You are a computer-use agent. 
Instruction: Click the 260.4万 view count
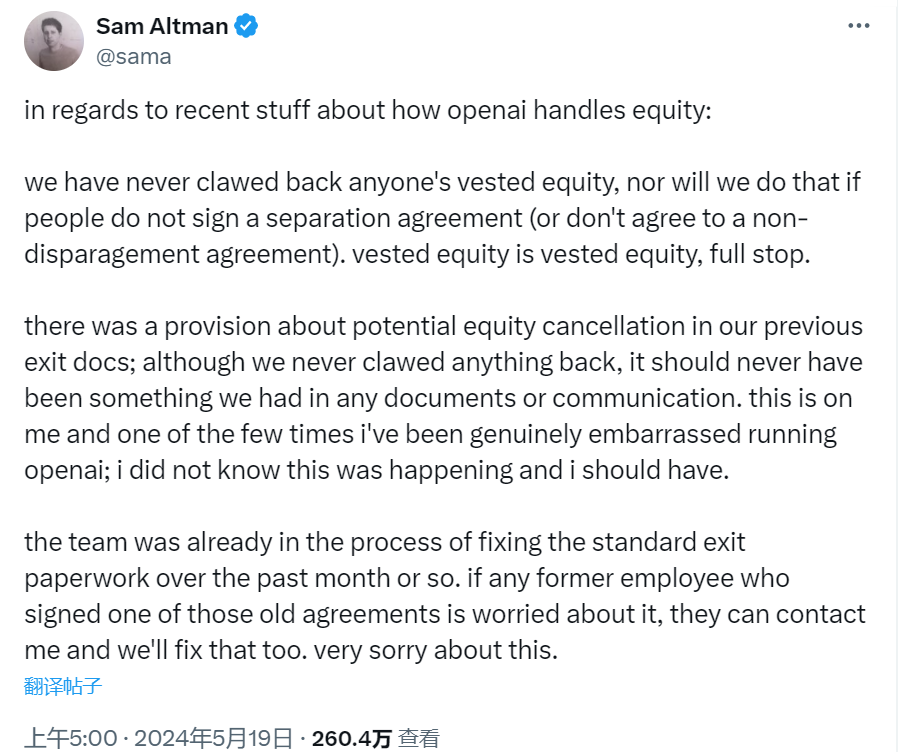[351, 738]
